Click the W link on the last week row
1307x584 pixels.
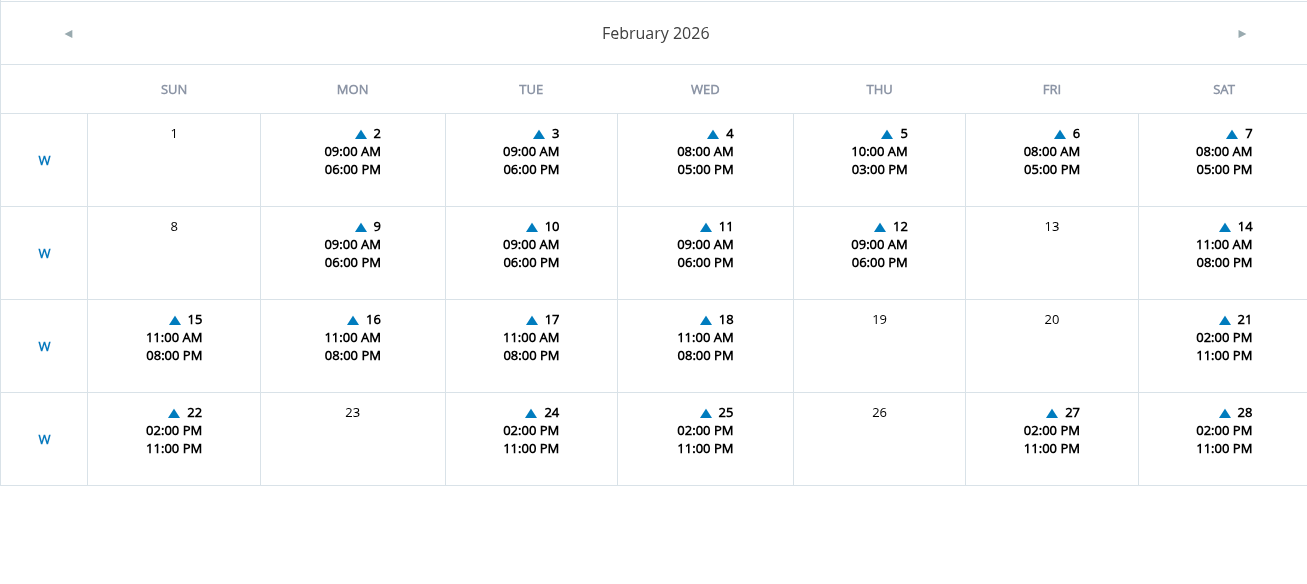point(44,438)
